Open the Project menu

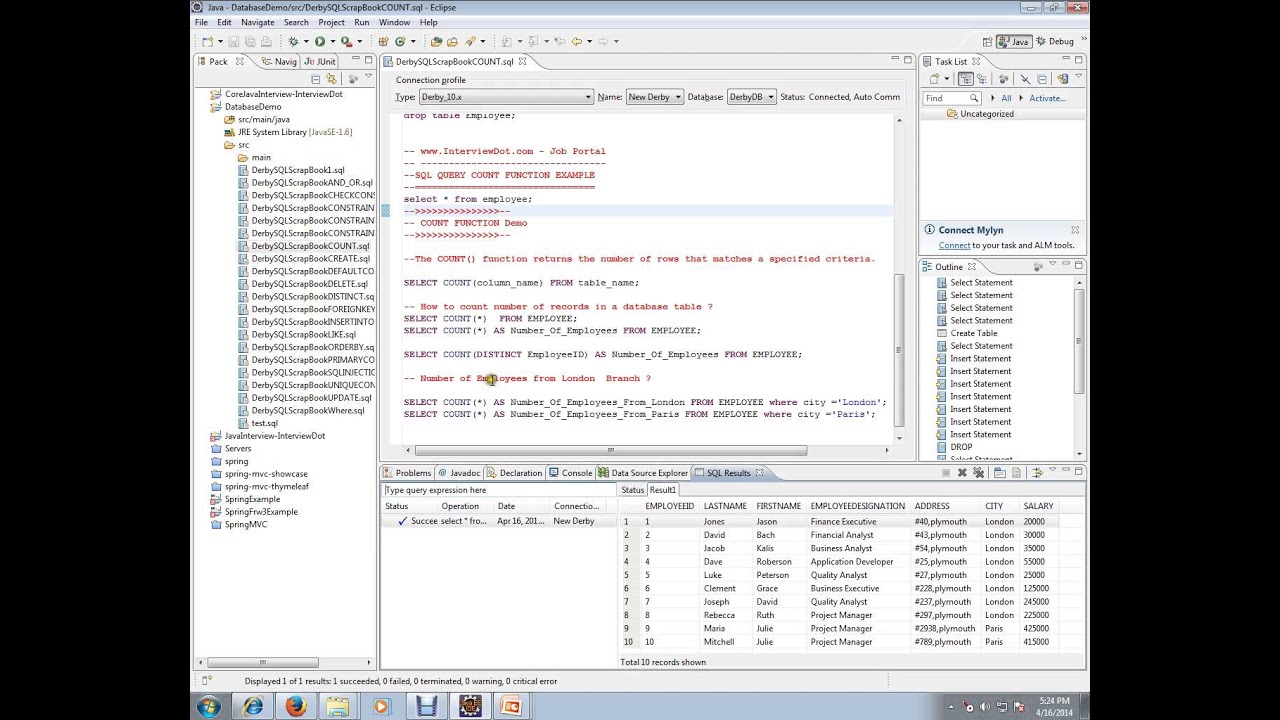coord(331,22)
